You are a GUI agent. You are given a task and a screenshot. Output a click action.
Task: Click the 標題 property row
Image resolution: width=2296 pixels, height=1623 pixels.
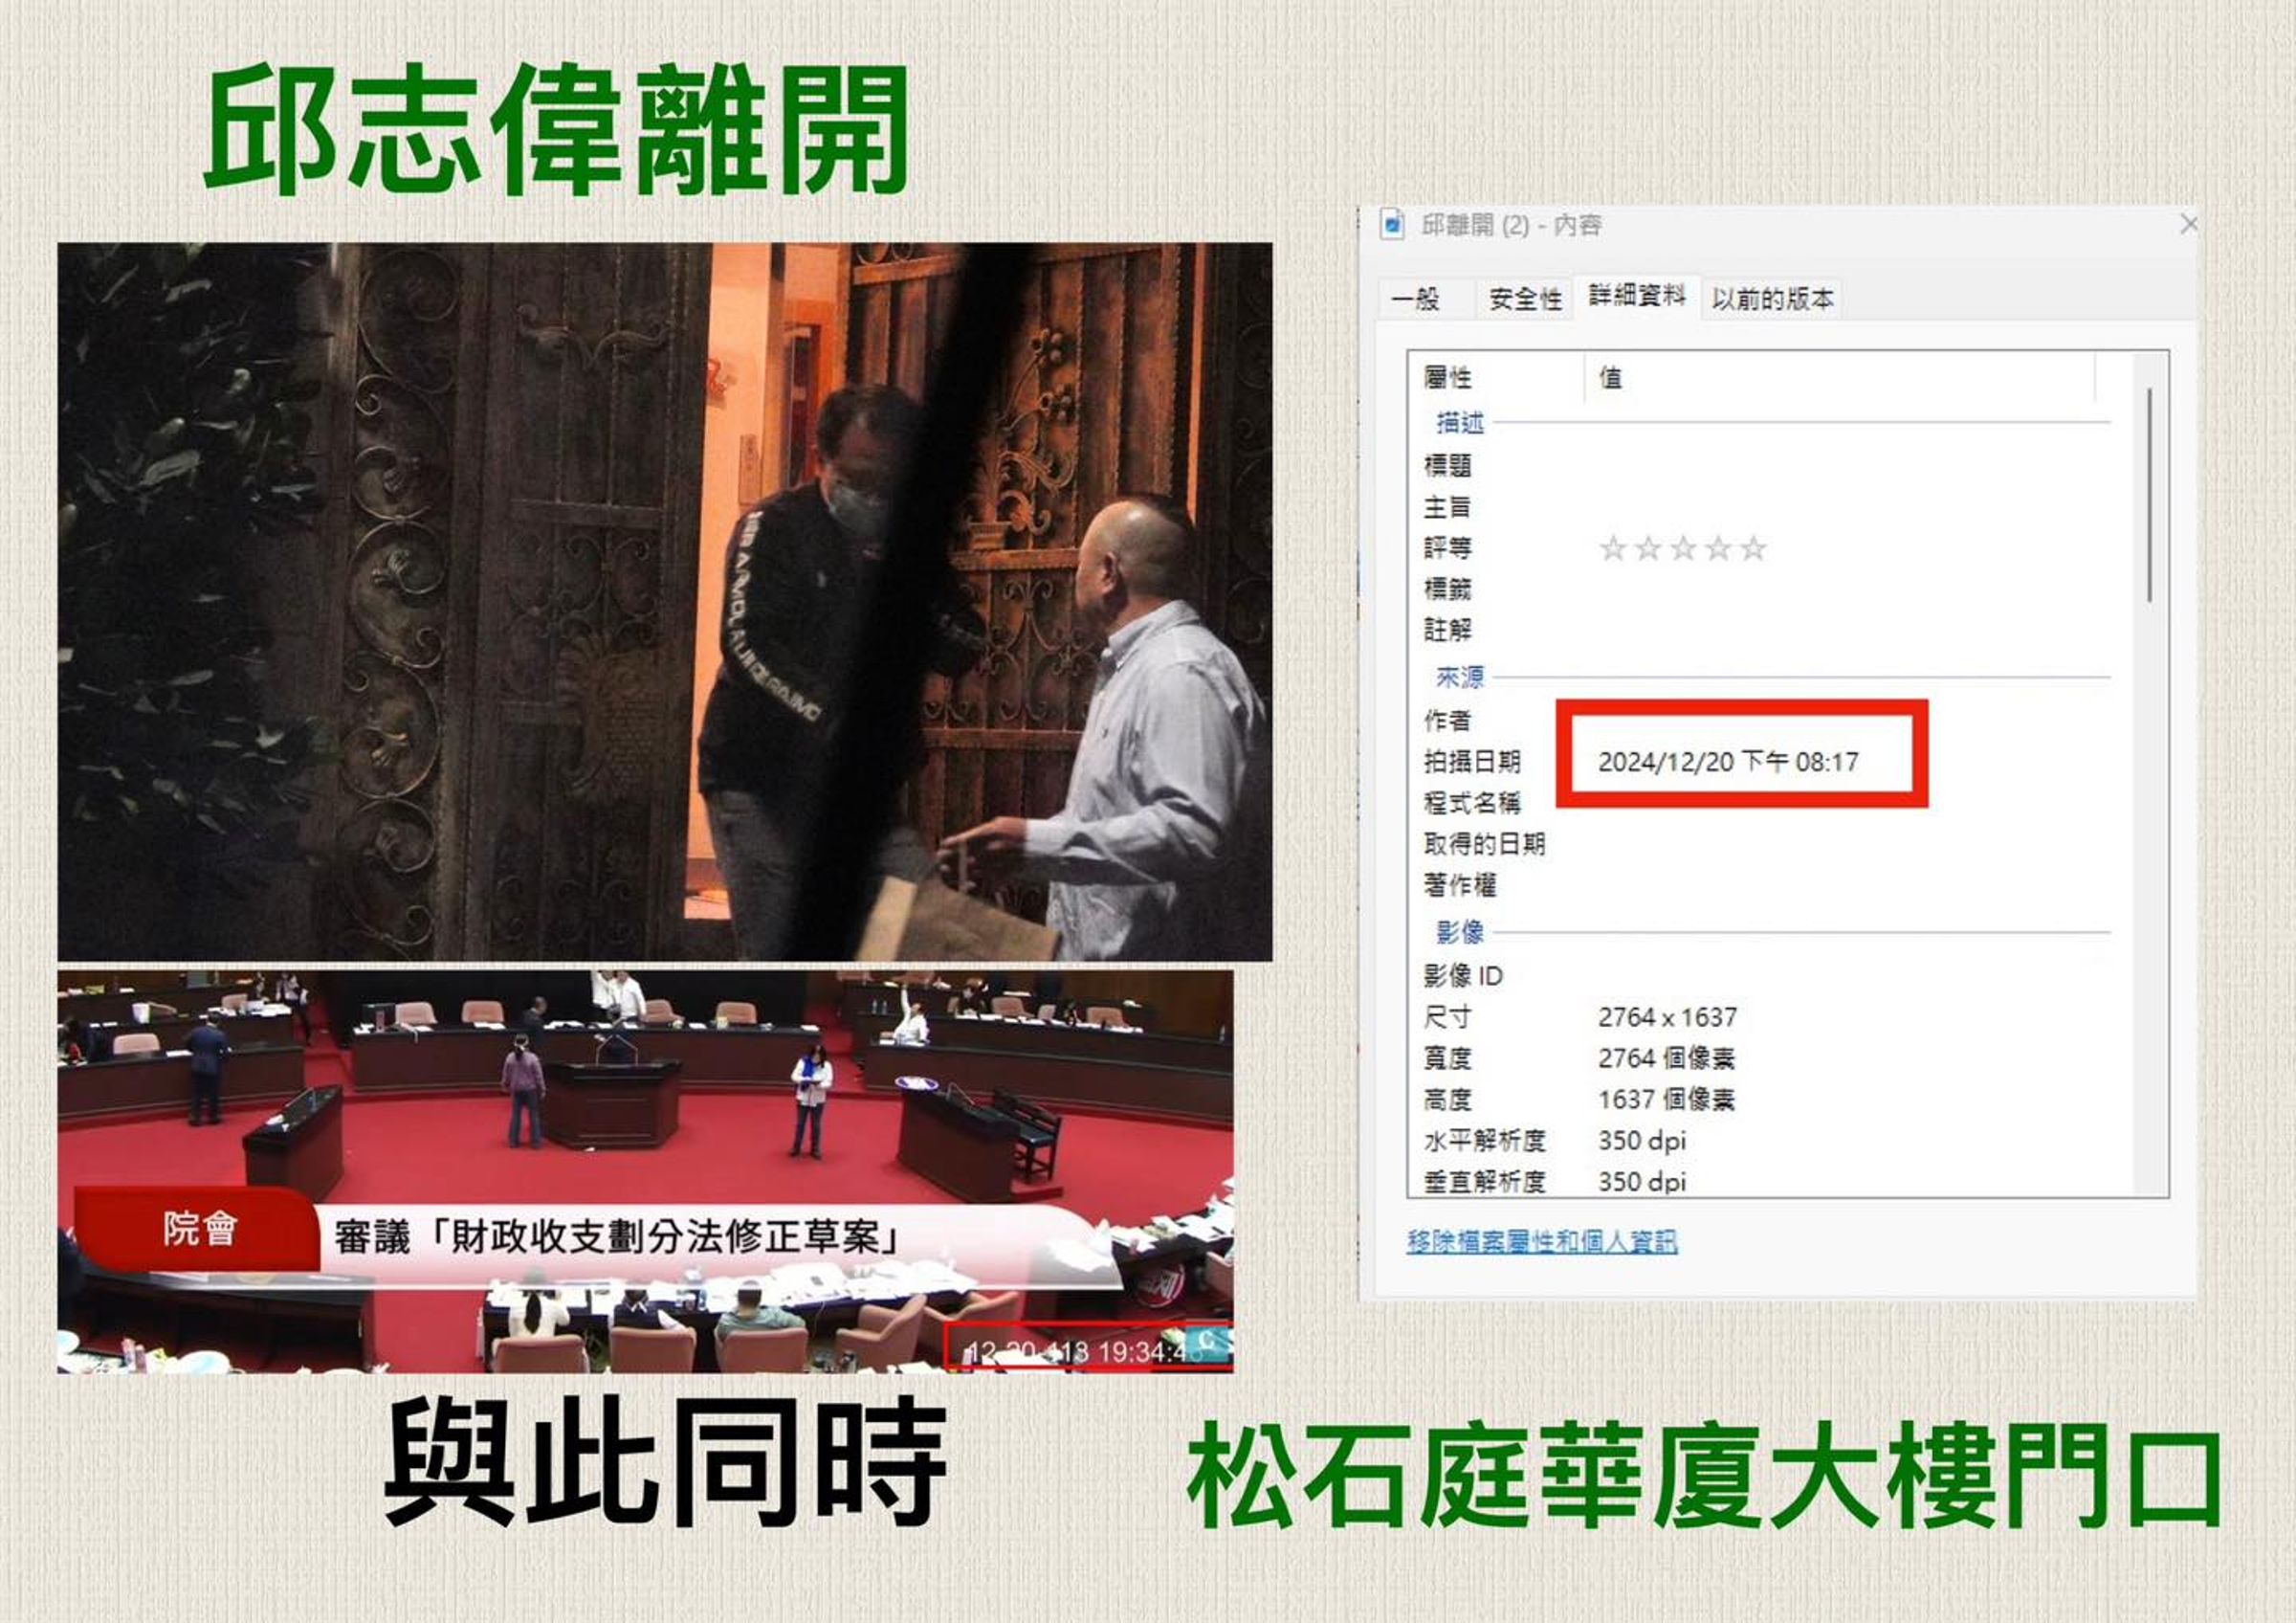coord(1766,466)
